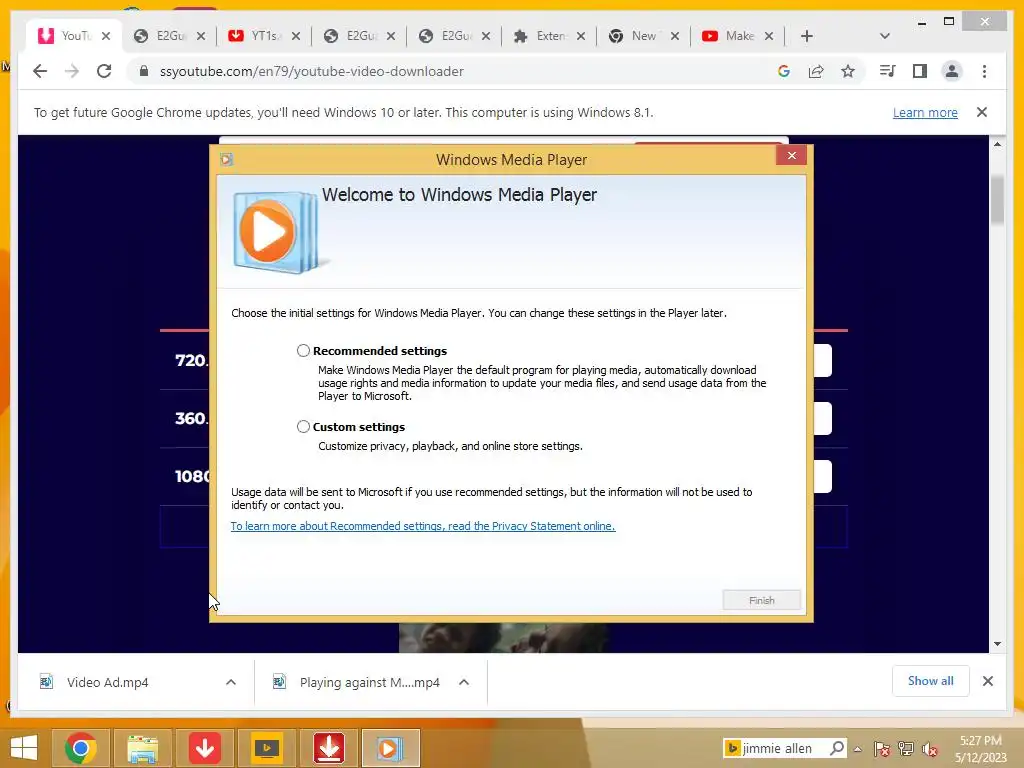The height and width of the screenshot is (768, 1024).
Task: Open the Windows Start button
Action: click(x=24, y=748)
